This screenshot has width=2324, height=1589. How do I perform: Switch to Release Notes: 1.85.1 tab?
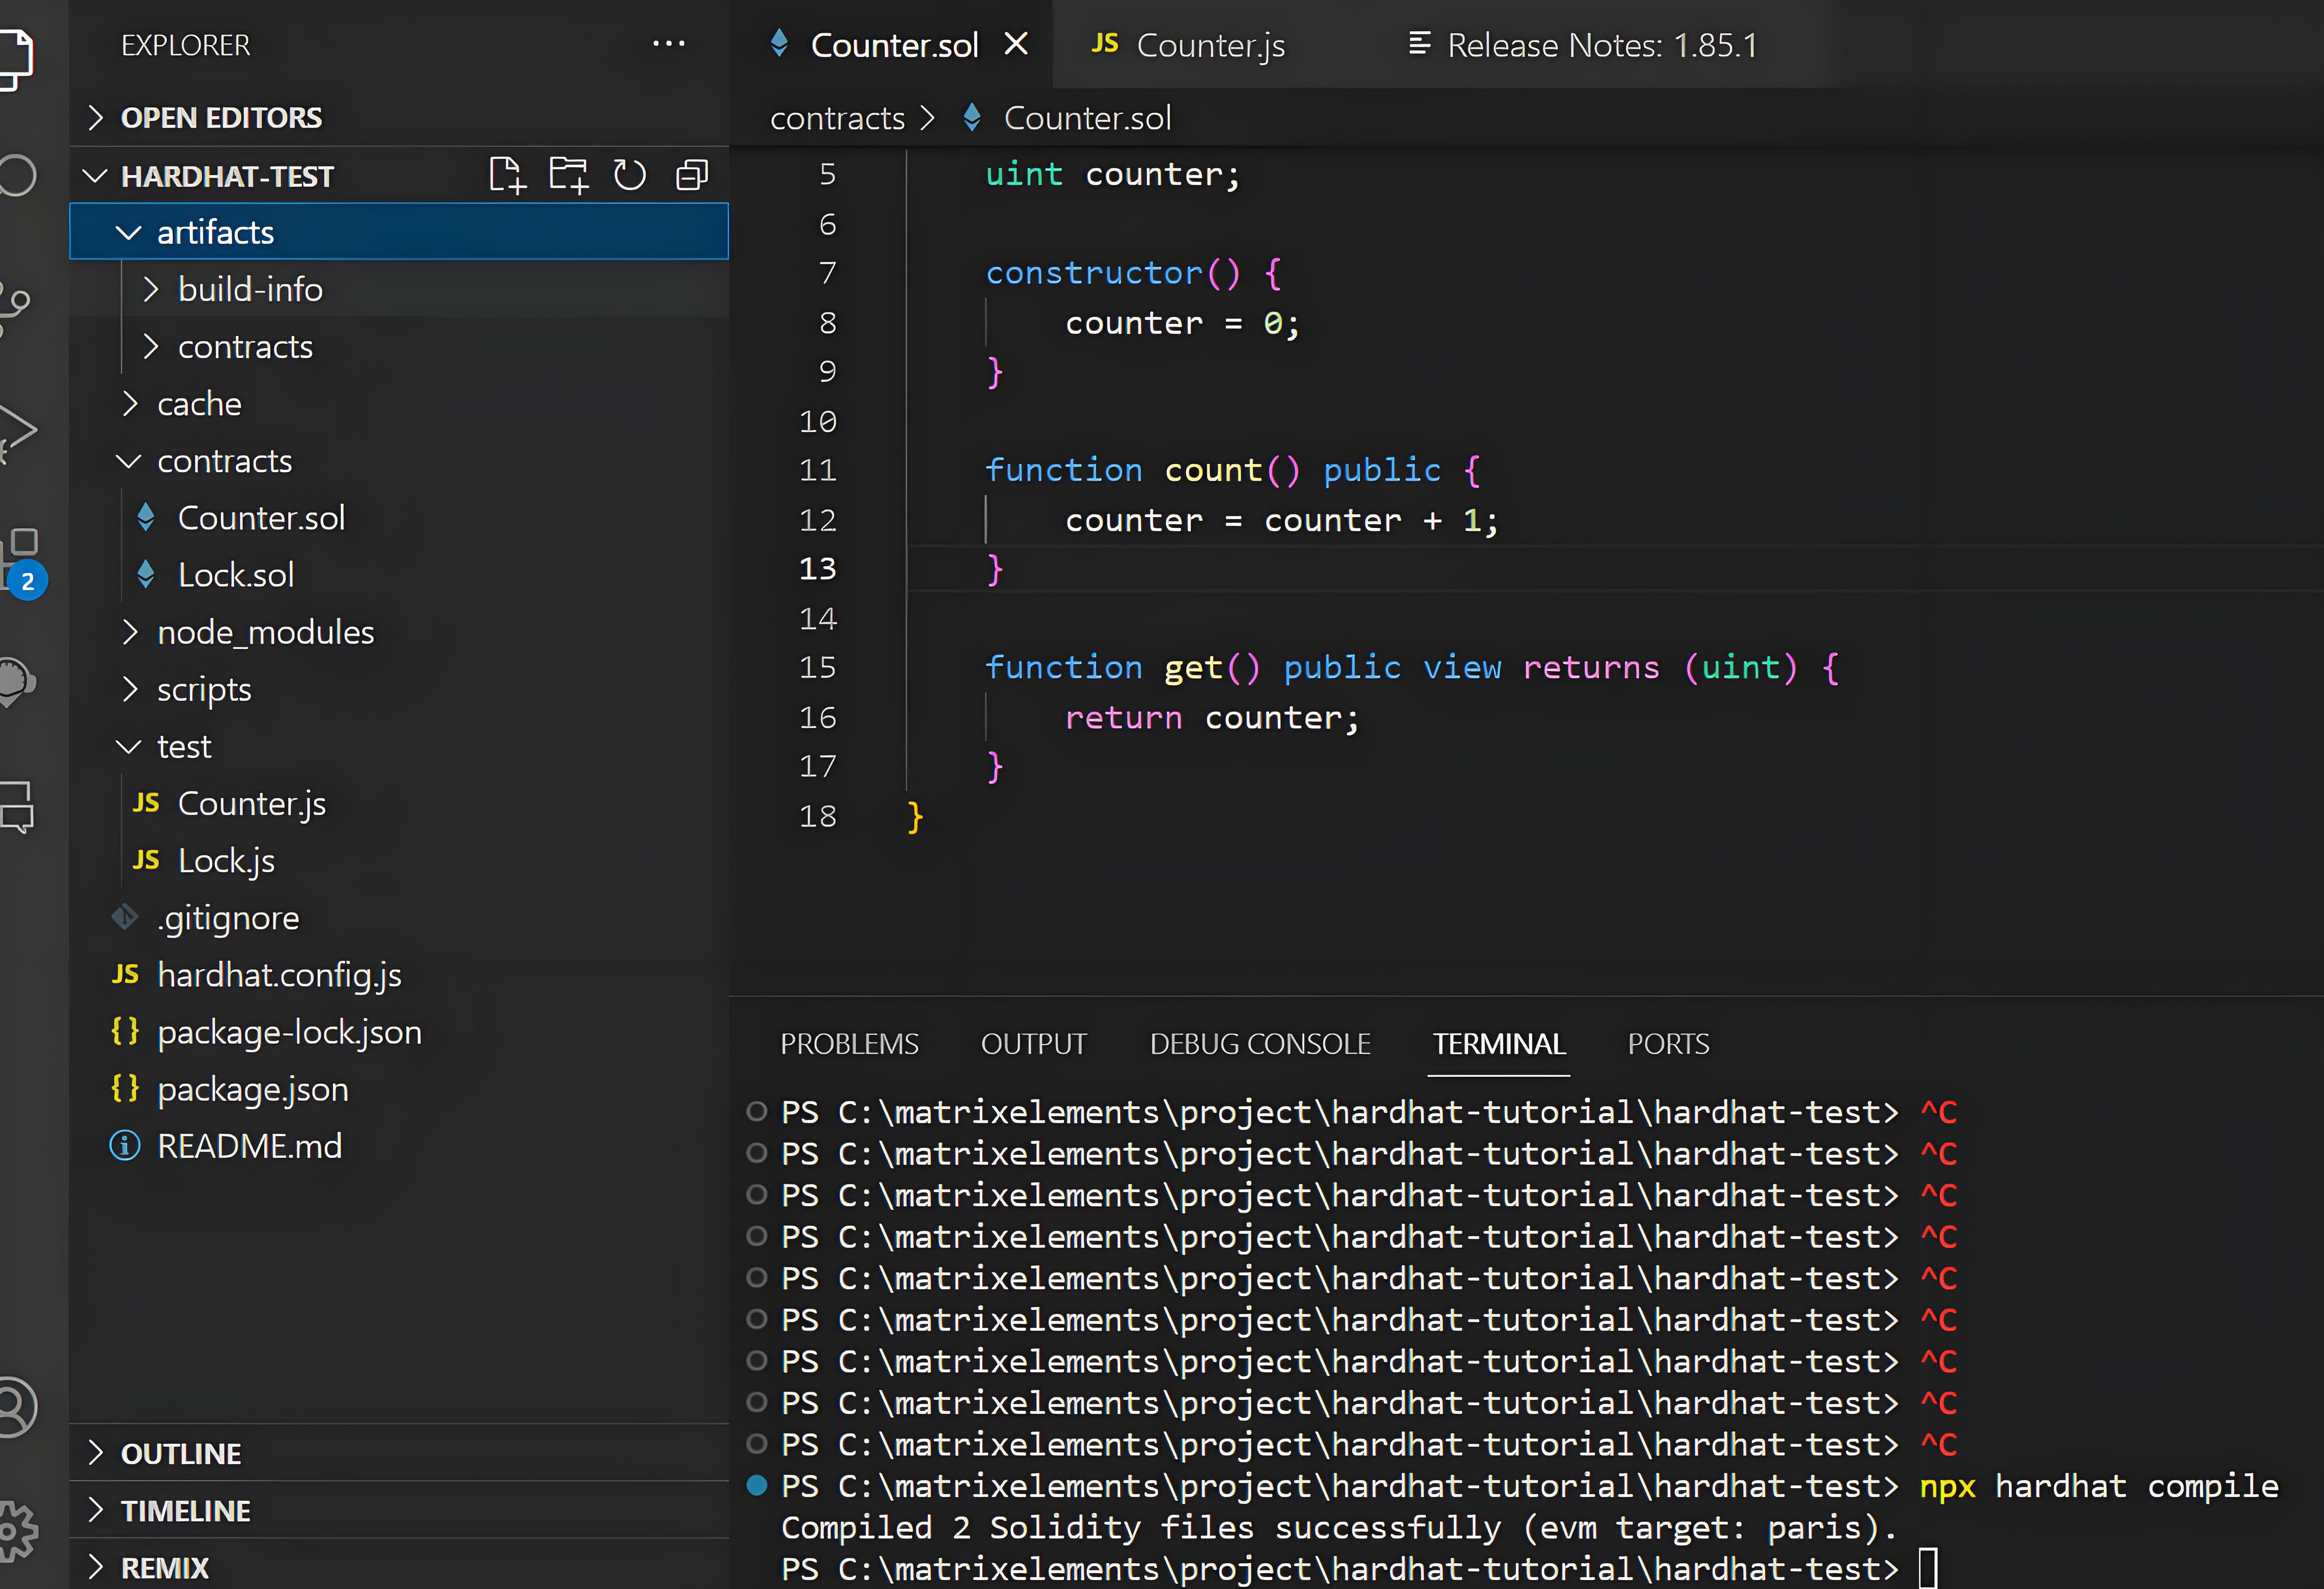(x=1583, y=45)
